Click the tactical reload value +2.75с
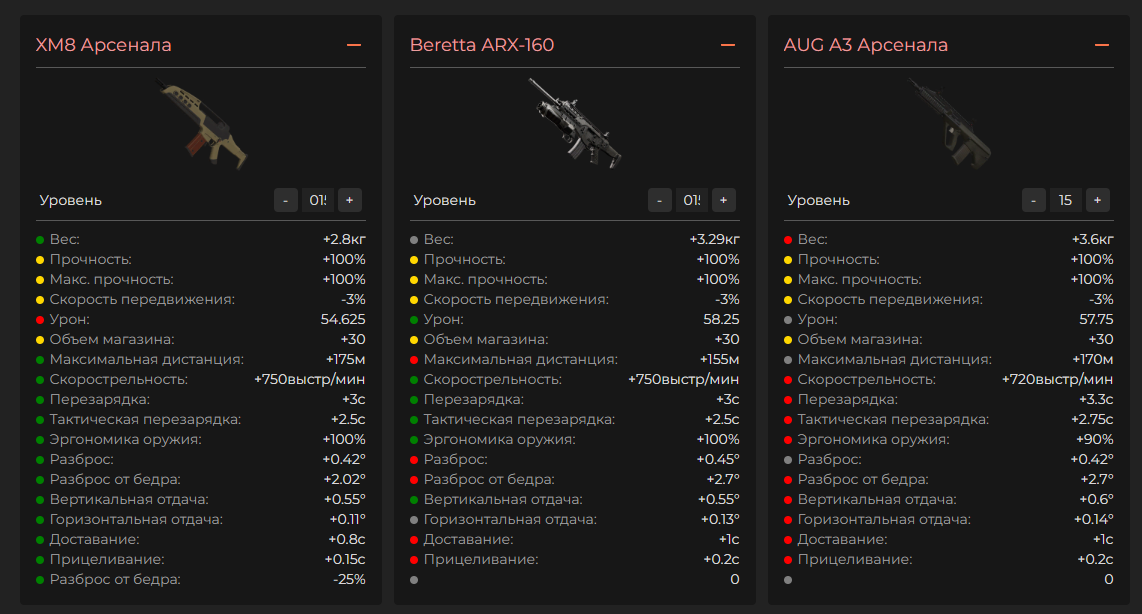Viewport: 1142px width, 614px height. (1092, 420)
